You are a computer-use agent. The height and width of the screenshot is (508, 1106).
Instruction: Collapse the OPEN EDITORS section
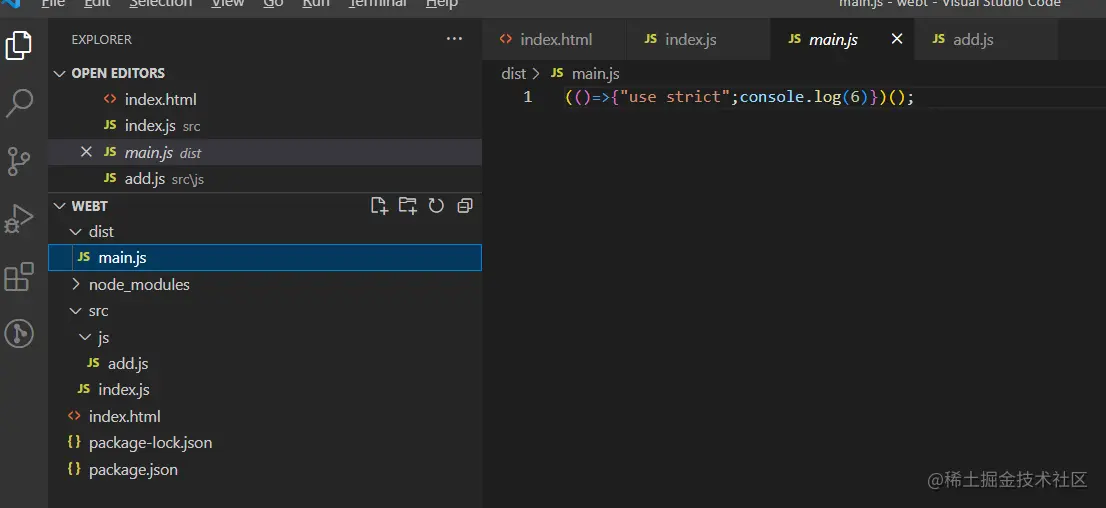[x=117, y=73]
